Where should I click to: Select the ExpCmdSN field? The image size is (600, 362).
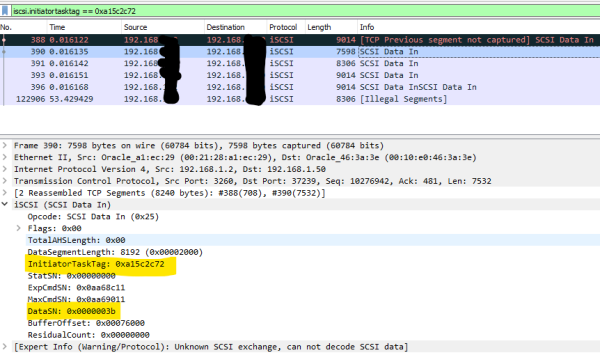pyautogui.click(x=76, y=288)
